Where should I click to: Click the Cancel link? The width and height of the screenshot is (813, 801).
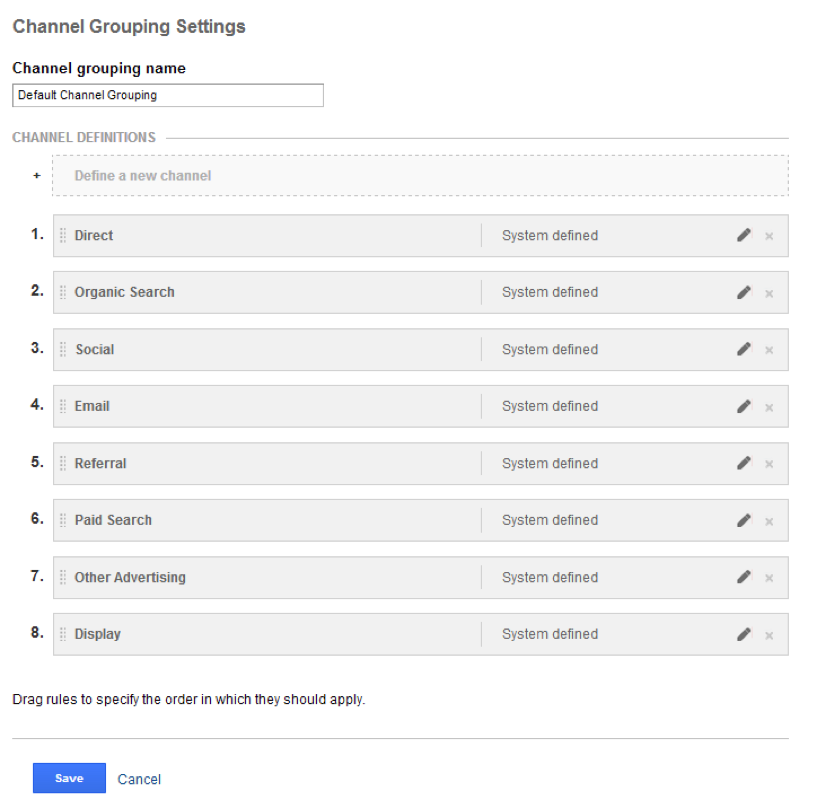[x=139, y=779]
